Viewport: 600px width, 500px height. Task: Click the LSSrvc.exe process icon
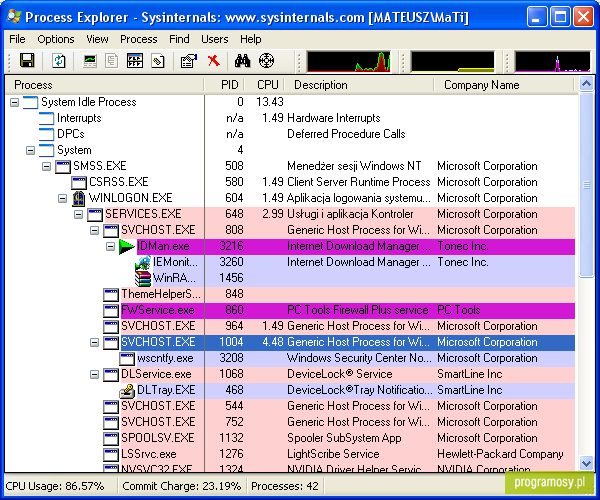coord(111,454)
